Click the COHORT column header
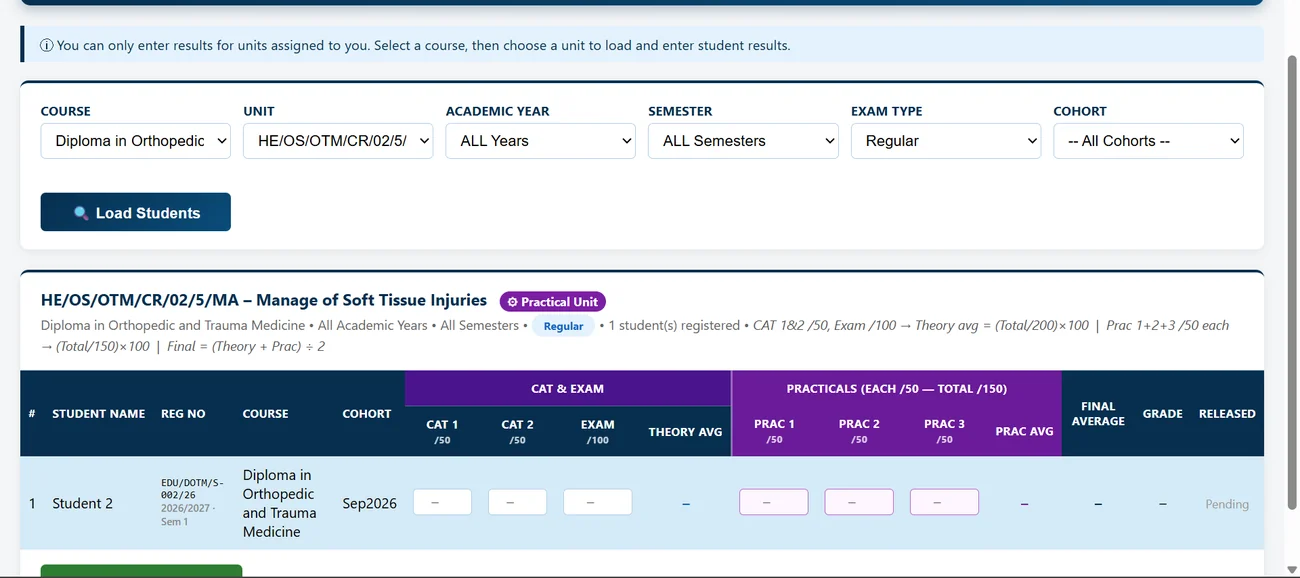This screenshot has width=1300, height=578. [x=367, y=413]
